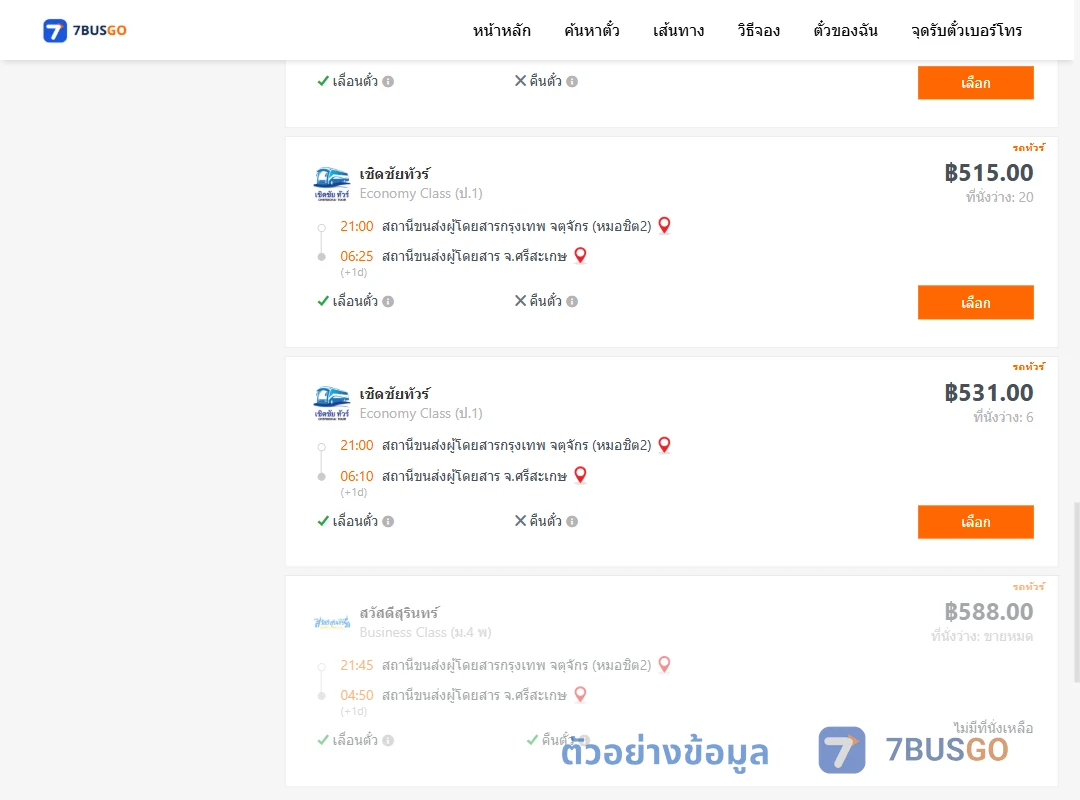Click 04:50 arrival time

click(356, 695)
